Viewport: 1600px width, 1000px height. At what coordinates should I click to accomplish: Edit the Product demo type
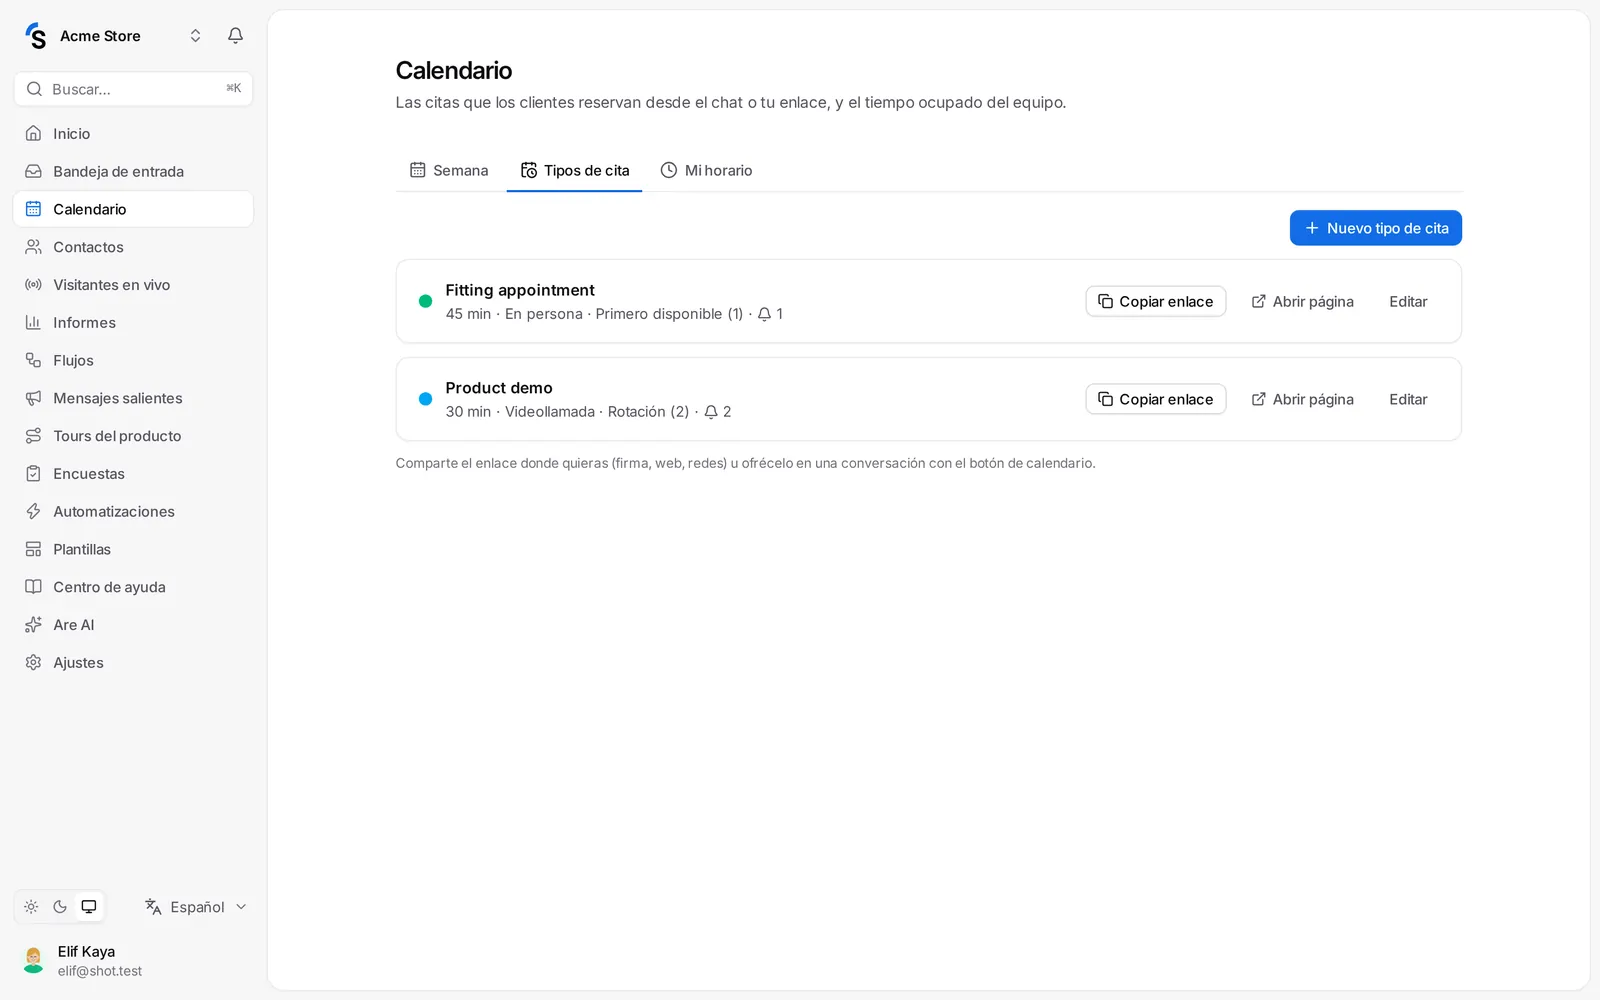pos(1408,399)
